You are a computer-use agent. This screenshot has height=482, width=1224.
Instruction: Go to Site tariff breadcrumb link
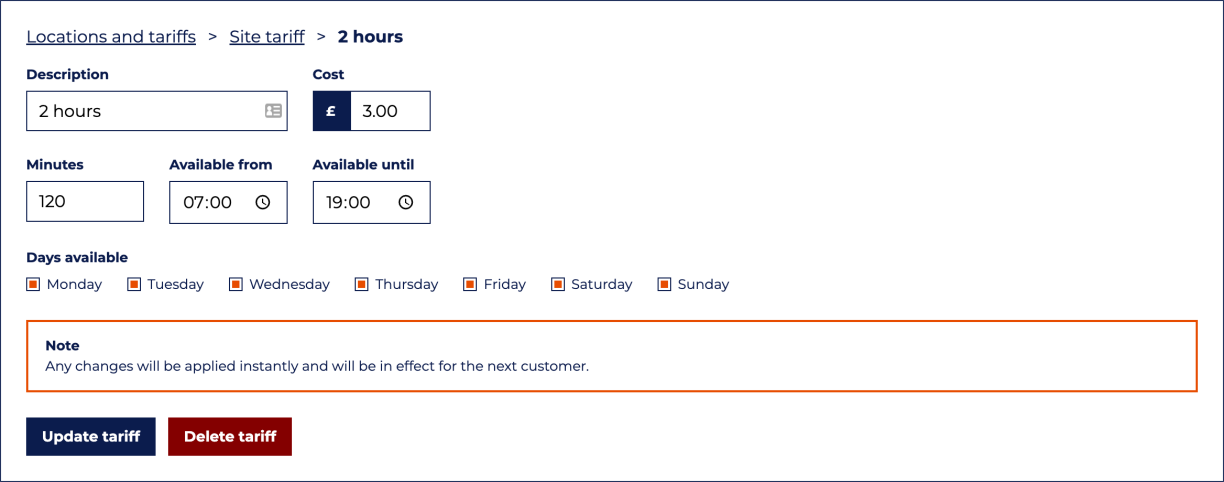(x=267, y=37)
